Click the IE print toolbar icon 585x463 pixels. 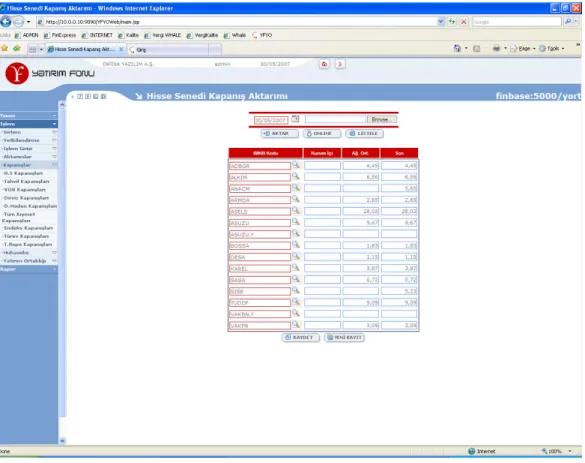pos(496,48)
